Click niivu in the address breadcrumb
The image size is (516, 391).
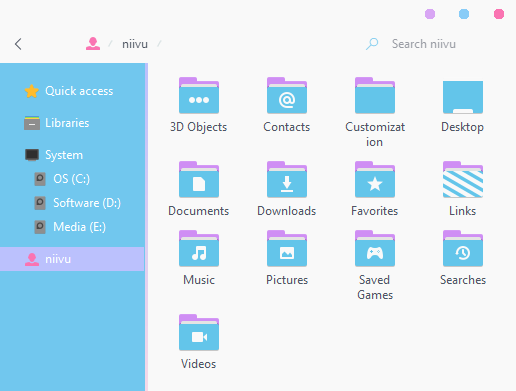(x=135, y=44)
